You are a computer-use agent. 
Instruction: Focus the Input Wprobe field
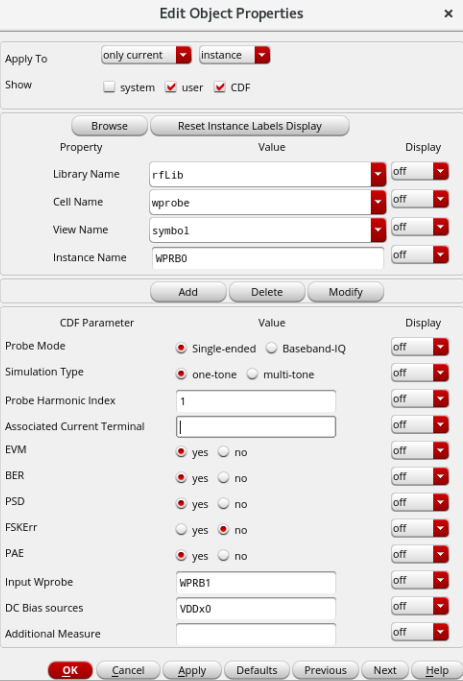click(256, 582)
